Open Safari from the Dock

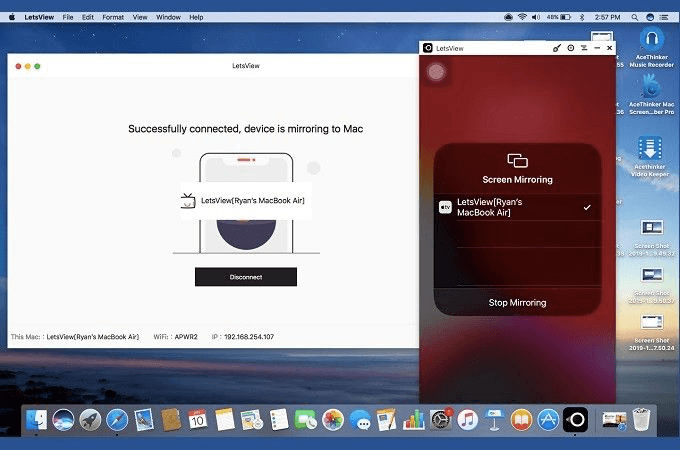[117, 420]
